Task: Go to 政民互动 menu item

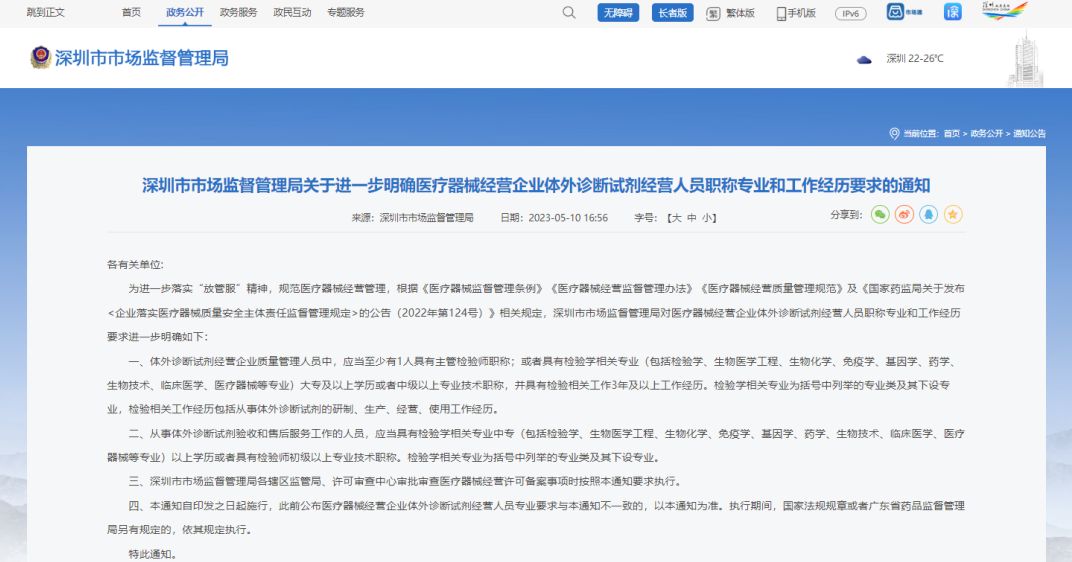Action: point(292,12)
